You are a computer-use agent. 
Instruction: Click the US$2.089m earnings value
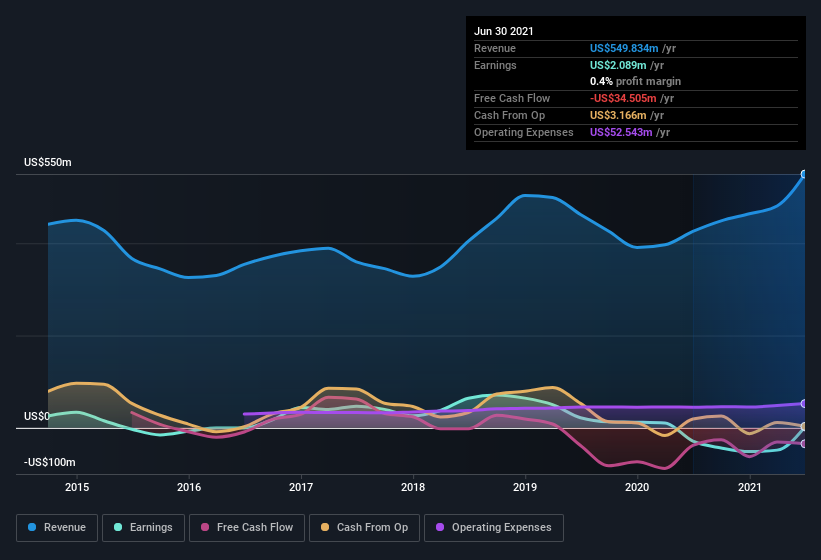click(618, 65)
